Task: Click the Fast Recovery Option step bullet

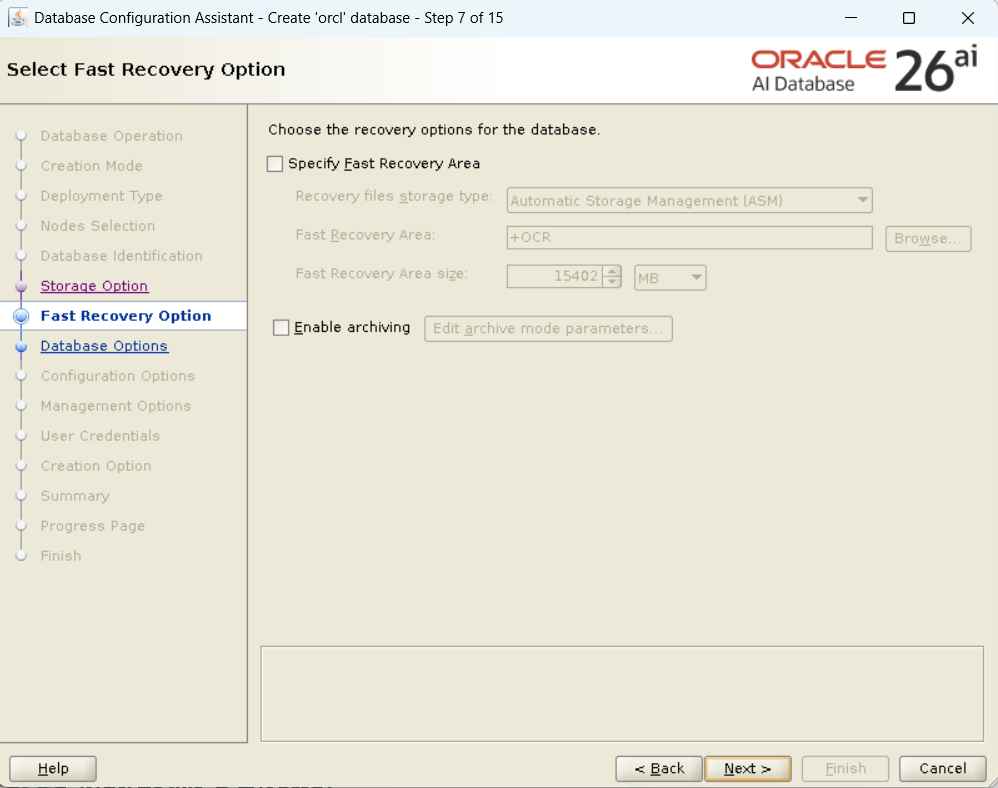Action: (21, 317)
